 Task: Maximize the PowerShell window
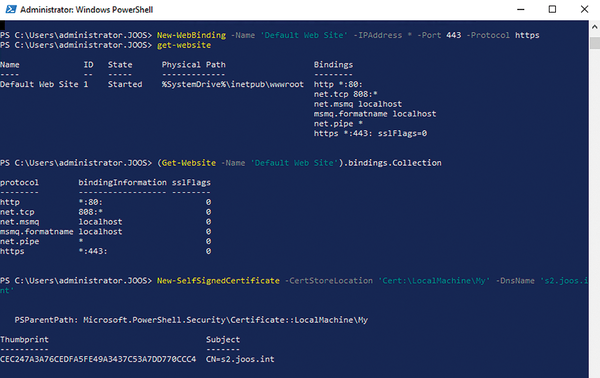tap(552, 9)
